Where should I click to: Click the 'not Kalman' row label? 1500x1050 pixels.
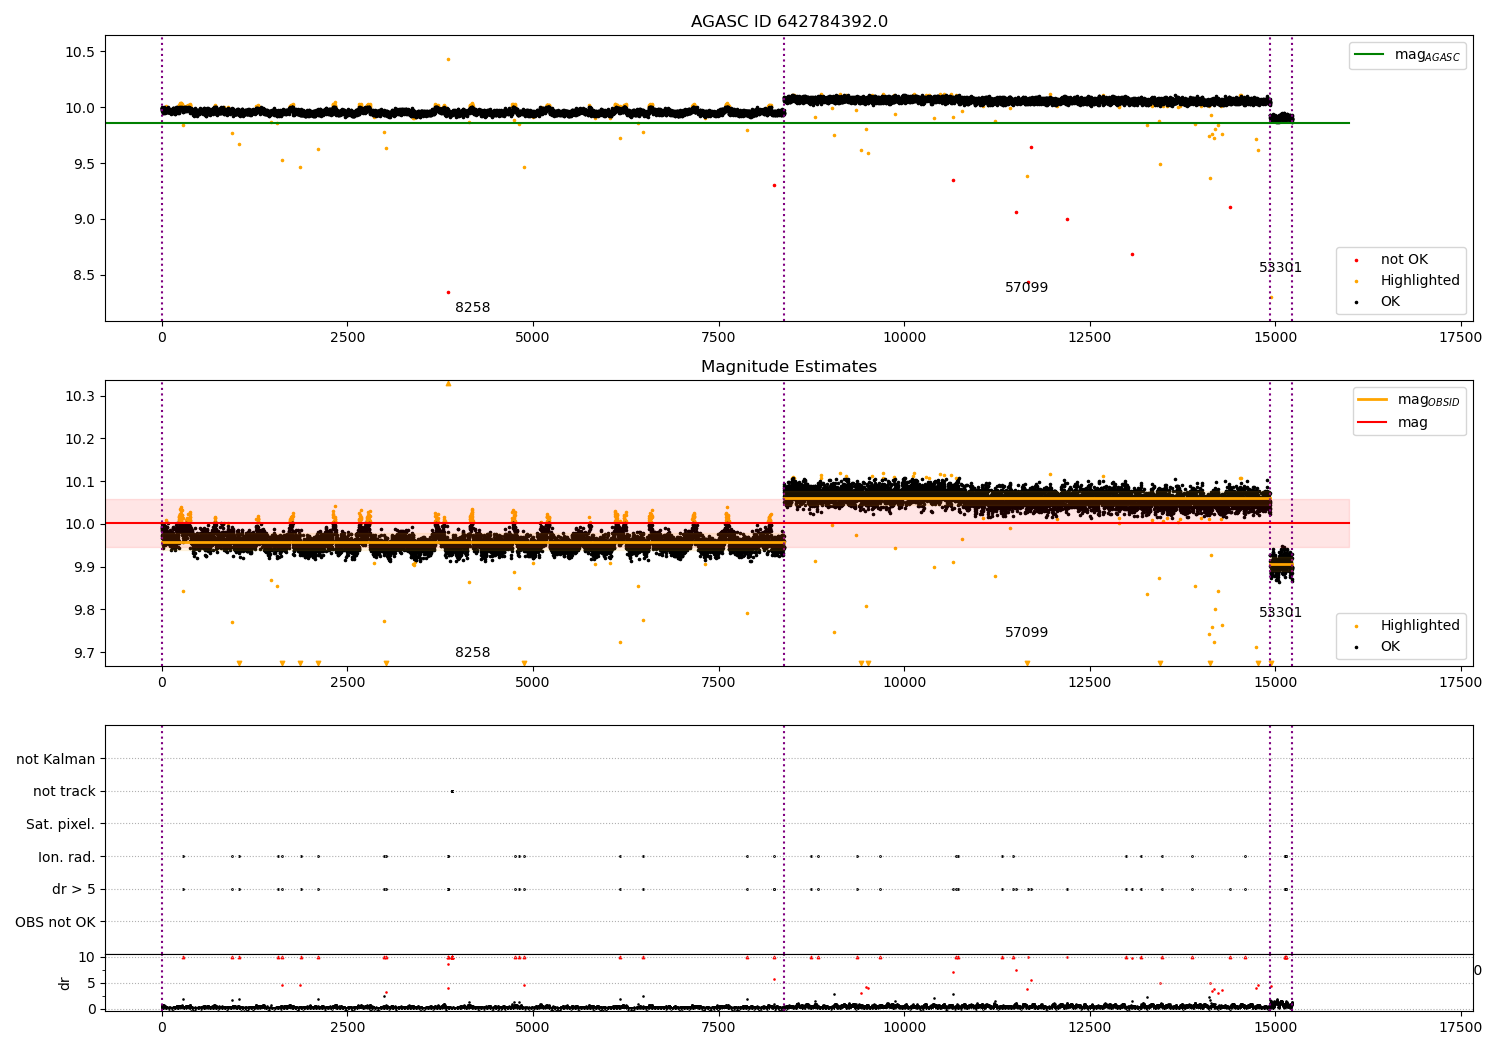click(56, 760)
